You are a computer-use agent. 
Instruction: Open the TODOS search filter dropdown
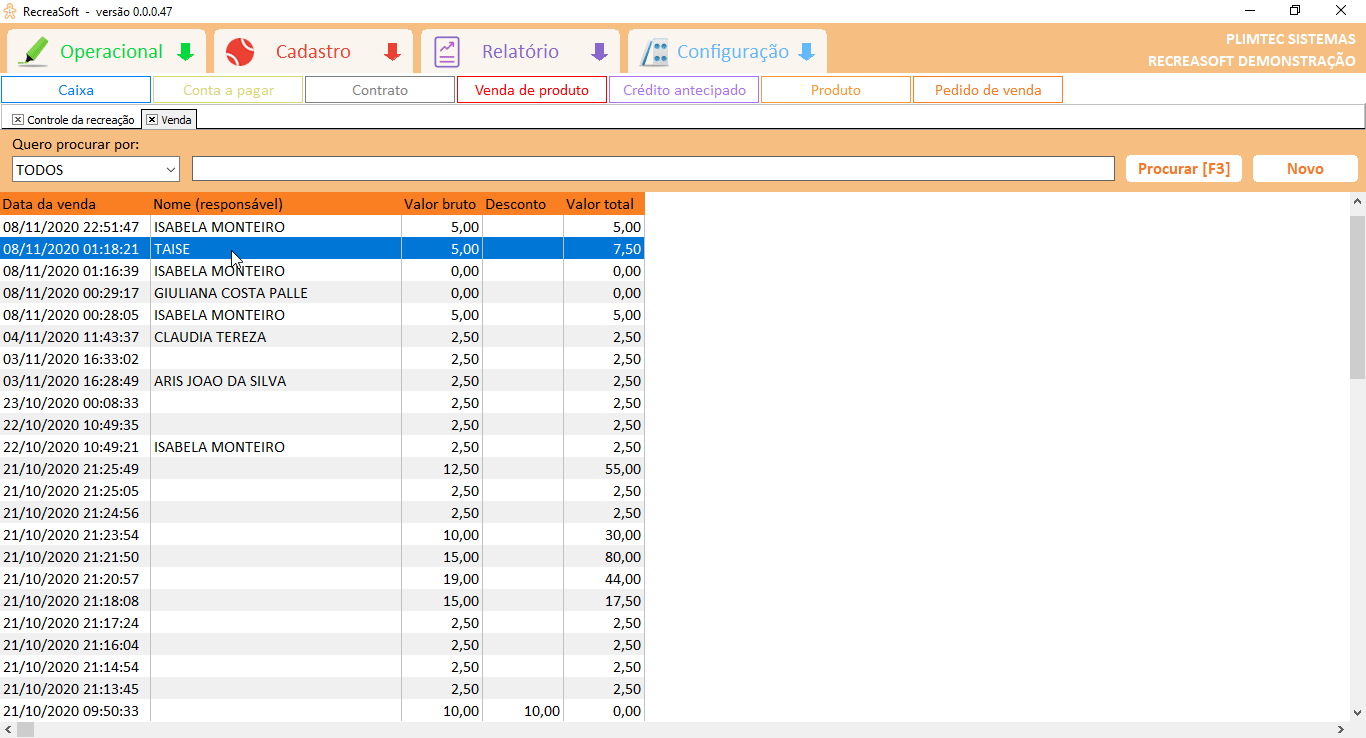pos(170,170)
